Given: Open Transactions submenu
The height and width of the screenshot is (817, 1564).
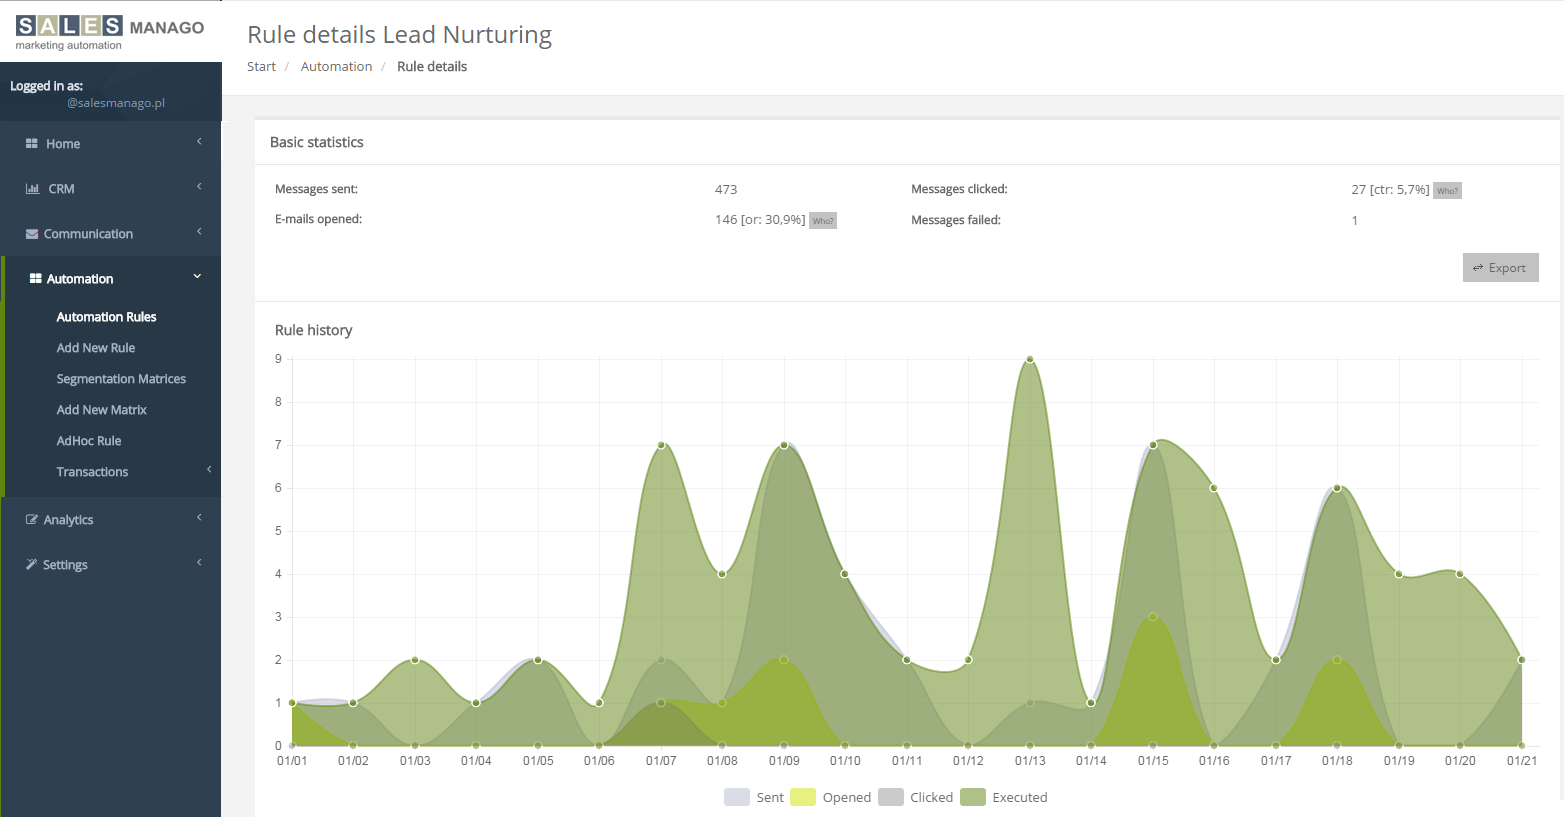Looking at the screenshot, I should click(x=92, y=472).
